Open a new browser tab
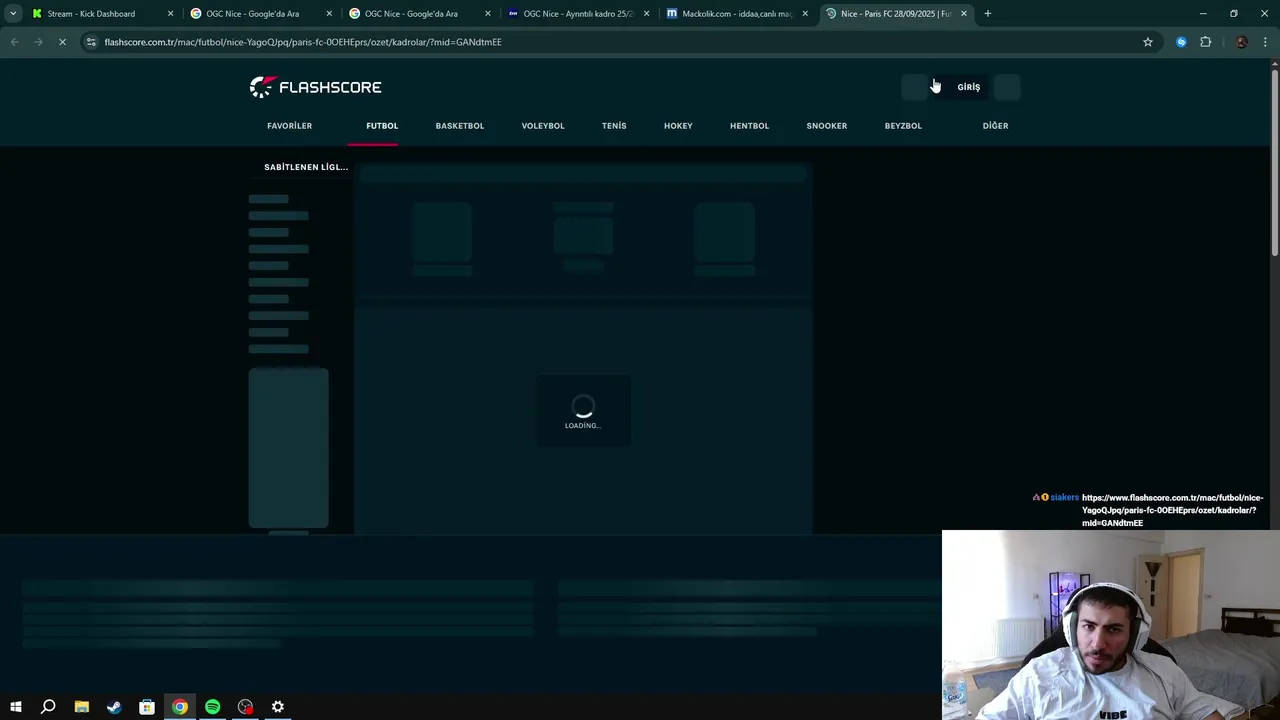The image size is (1280, 720). [x=987, y=14]
